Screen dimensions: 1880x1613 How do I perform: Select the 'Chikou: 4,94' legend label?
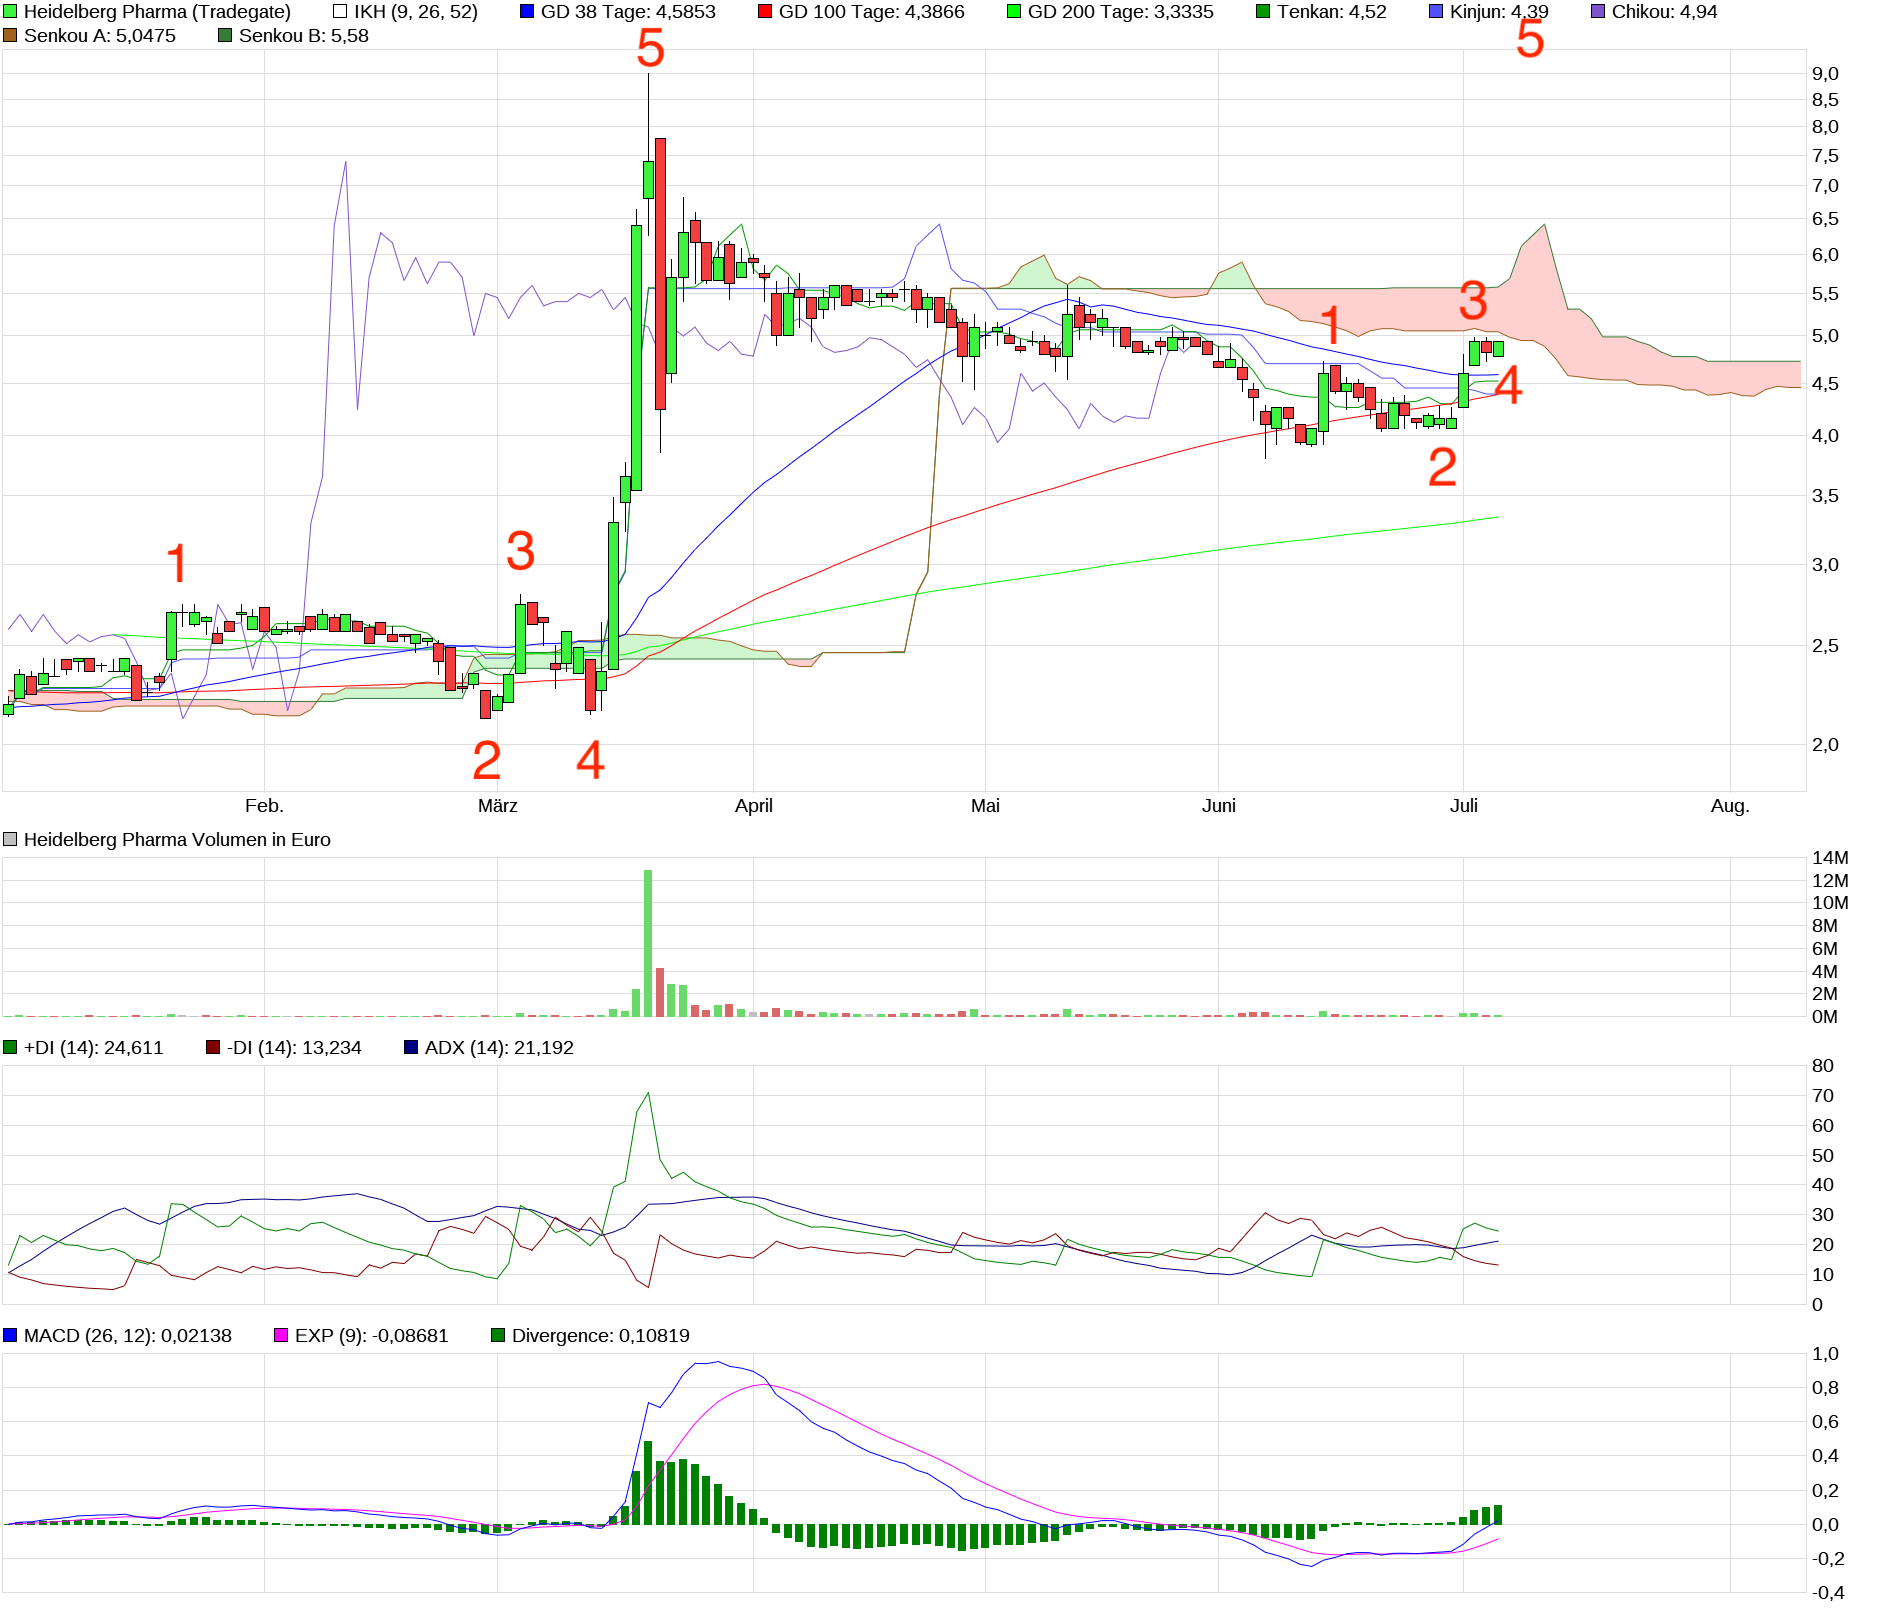coord(1665,12)
